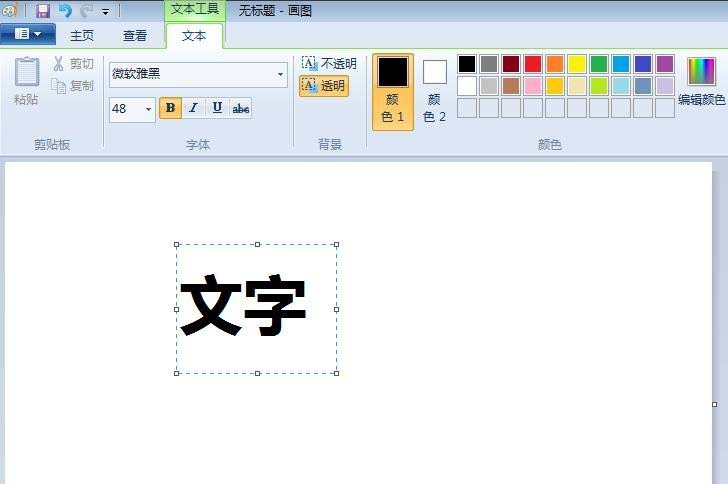
Task: Select 不透明 opaque background option
Action: [329, 64]
